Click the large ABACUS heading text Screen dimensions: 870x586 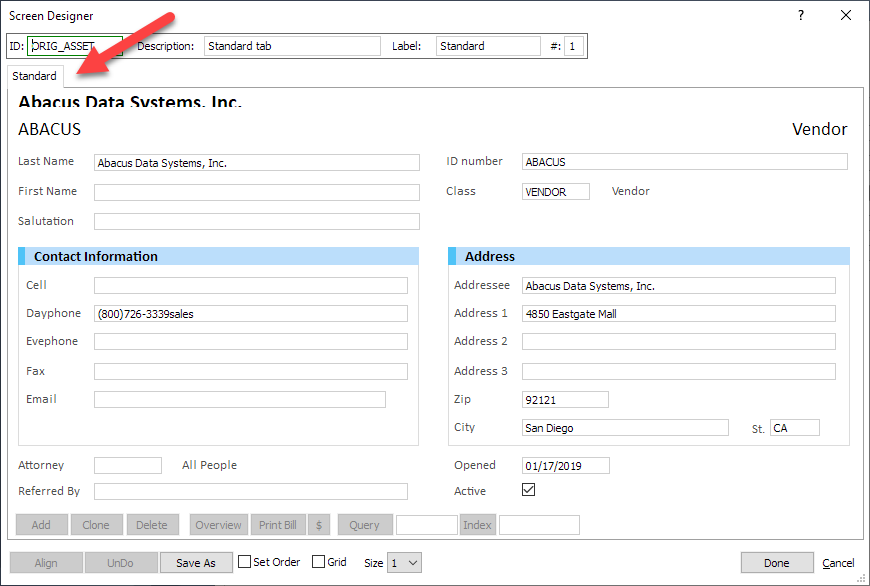[49, 129]
